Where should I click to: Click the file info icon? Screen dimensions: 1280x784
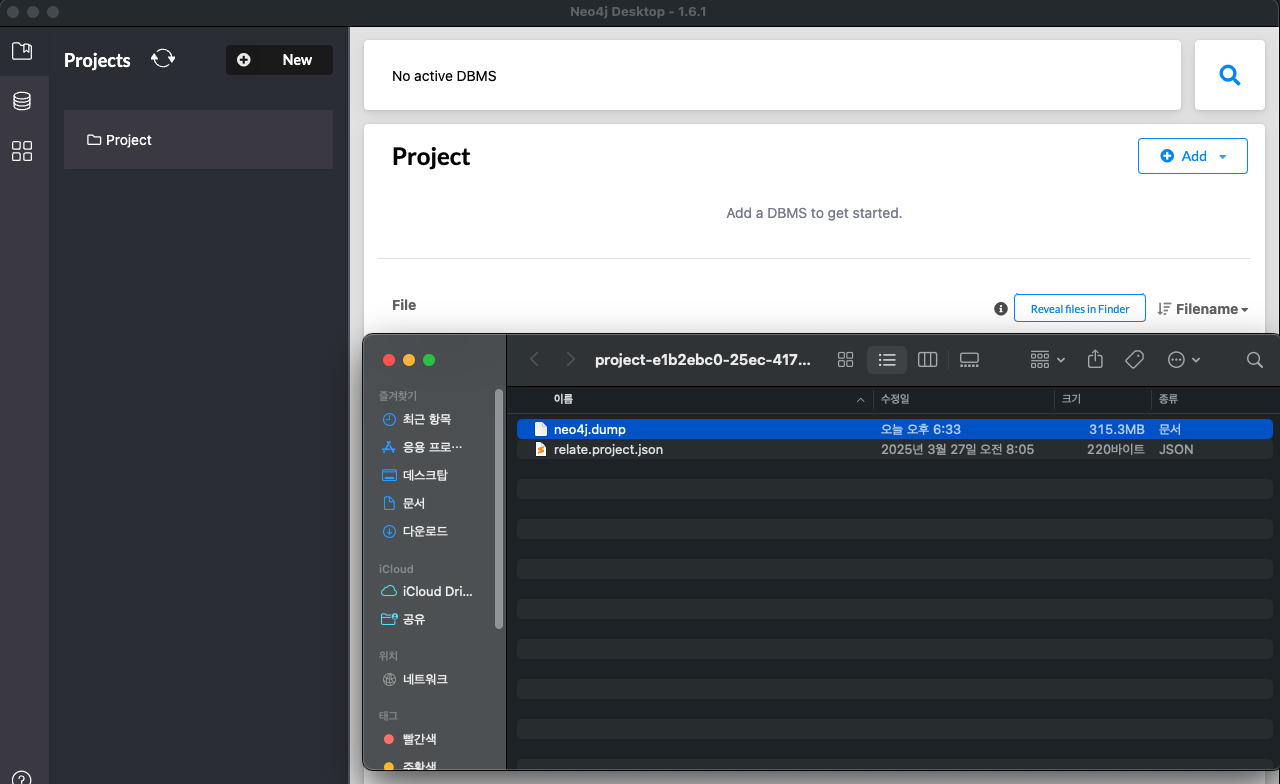[x=1001, y=309]
